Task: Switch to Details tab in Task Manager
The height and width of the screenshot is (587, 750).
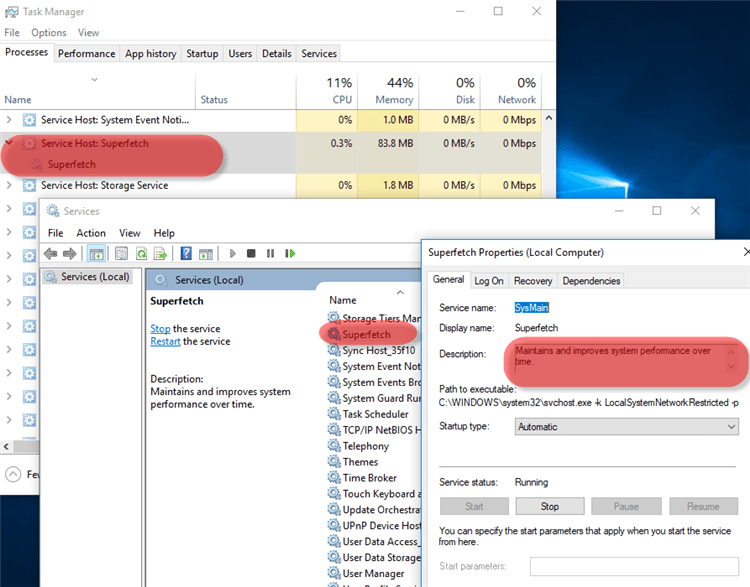Action: [x=276, y=54]
